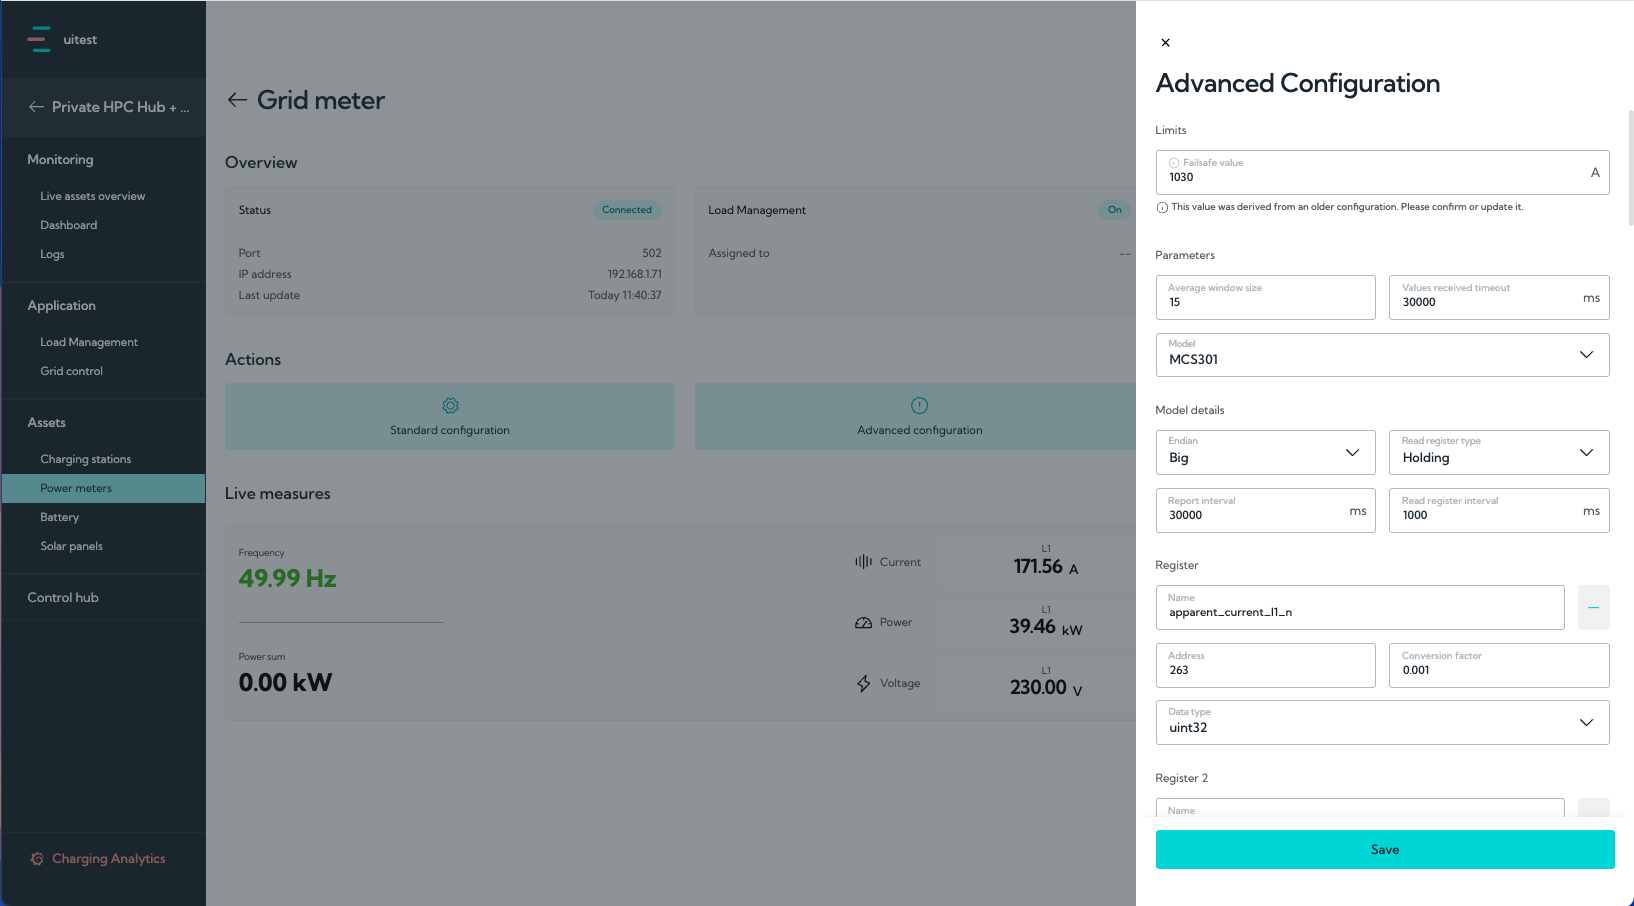Click the Standard configuration gear icon

pos(450,405)
